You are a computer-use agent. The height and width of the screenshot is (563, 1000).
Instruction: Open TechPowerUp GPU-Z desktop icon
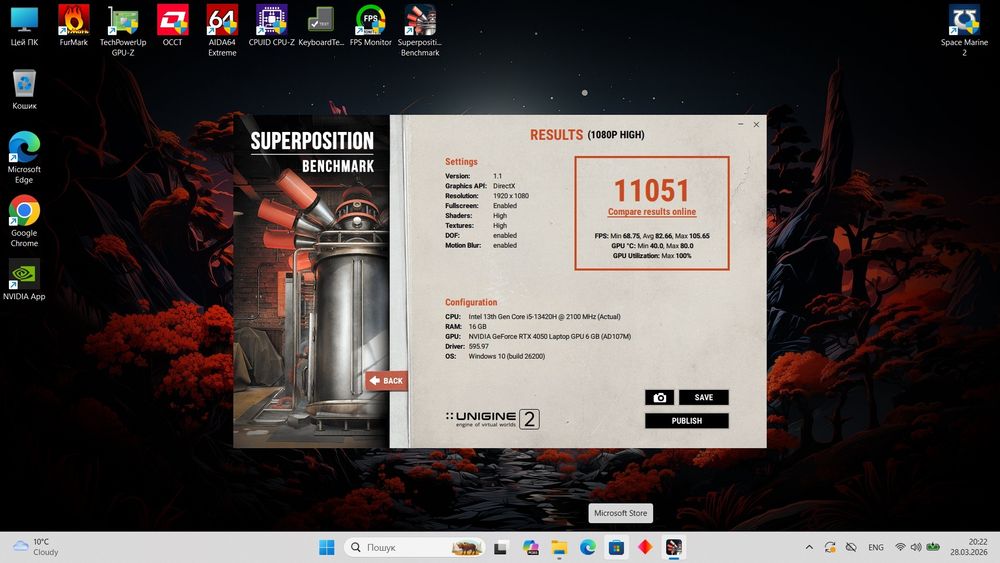123,31
